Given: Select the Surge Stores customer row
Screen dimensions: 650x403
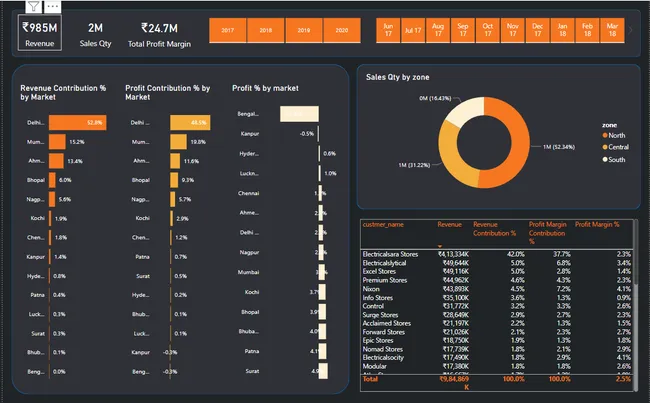Looking at the screenshot, I should pos(497,315).
